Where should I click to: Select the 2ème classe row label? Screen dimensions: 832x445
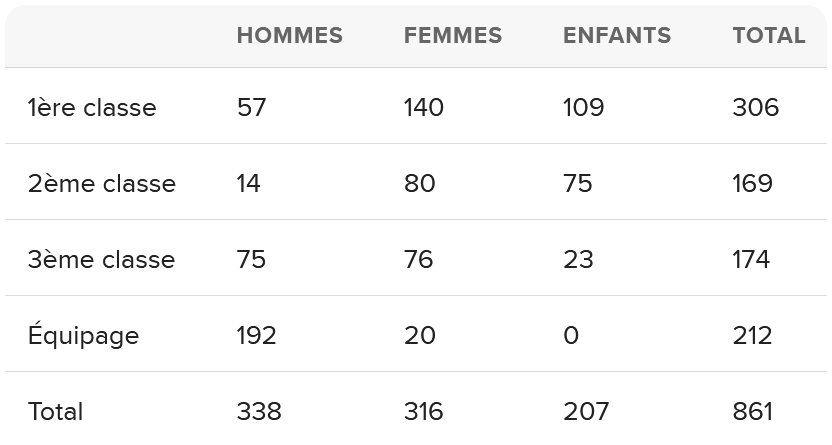pyautogui.click(x=102, y=184)
